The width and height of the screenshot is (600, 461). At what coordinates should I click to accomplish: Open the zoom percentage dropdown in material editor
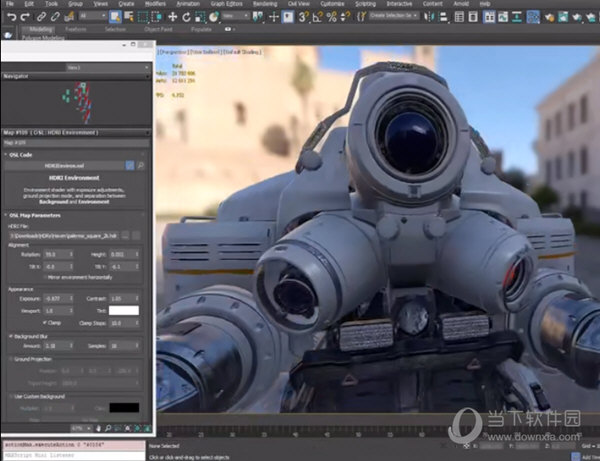click(x=81, y=428)
